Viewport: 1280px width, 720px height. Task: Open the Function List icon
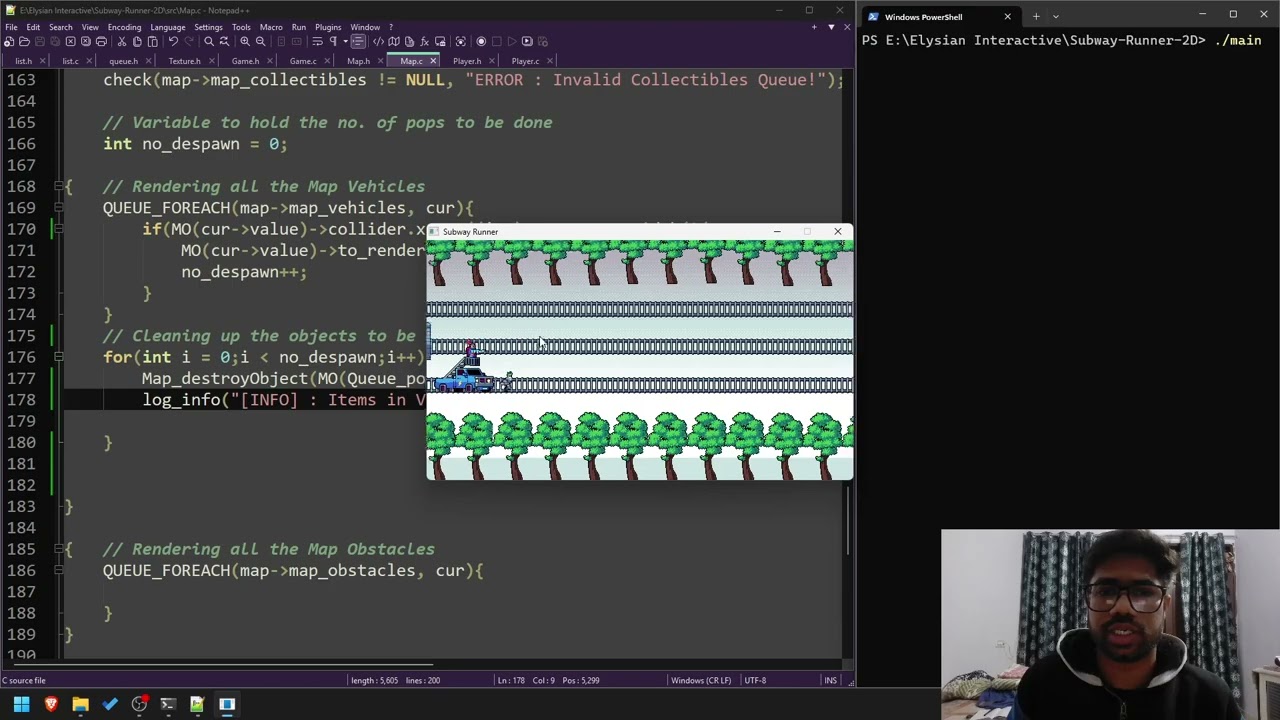click(x=424, y=41)
